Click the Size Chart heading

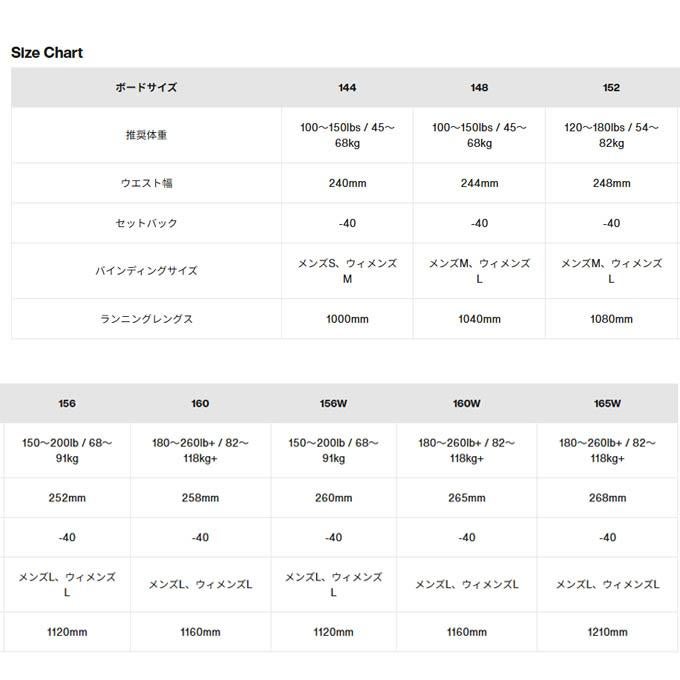point(47,53)
